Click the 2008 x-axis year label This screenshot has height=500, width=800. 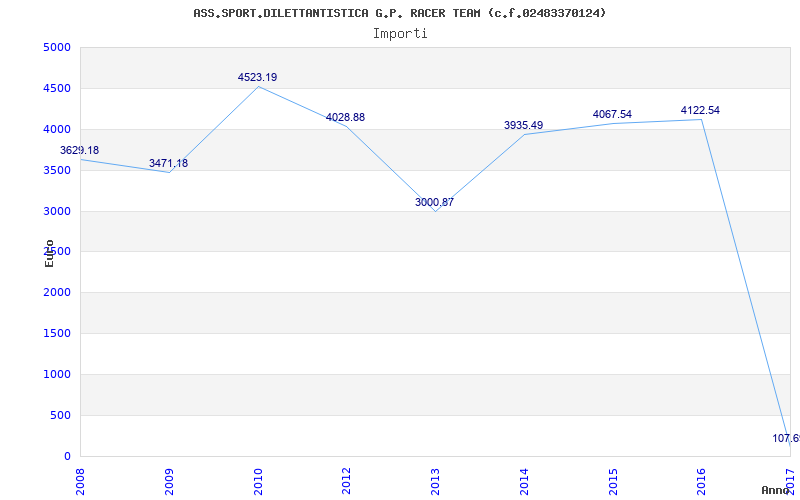(x=80, y=482)
